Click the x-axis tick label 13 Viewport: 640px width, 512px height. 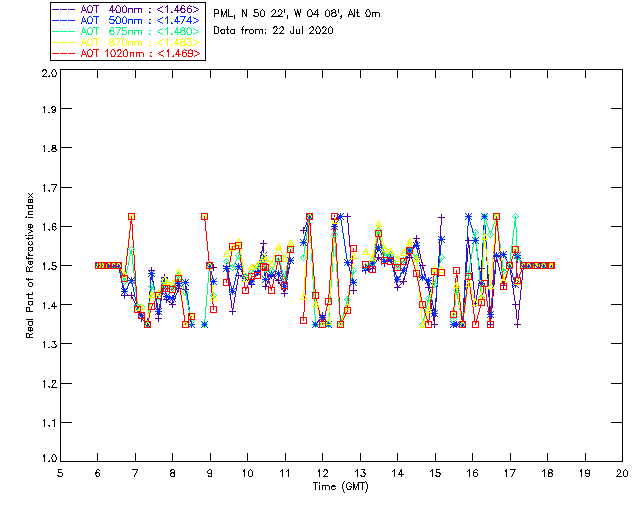pyautogui.click(x=360, y=473)
